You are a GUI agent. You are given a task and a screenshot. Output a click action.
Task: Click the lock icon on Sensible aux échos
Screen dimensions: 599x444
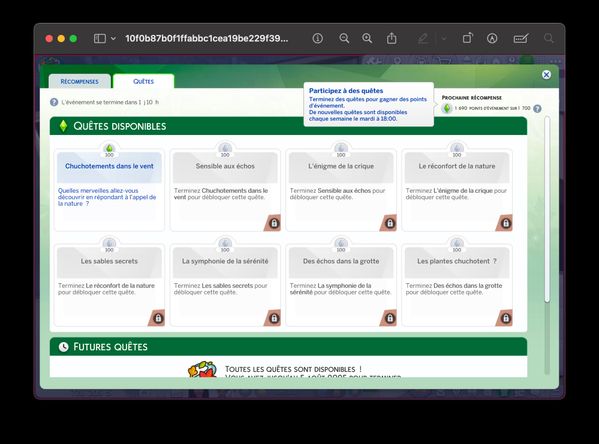pyautogui.click(x=274, y=223)
